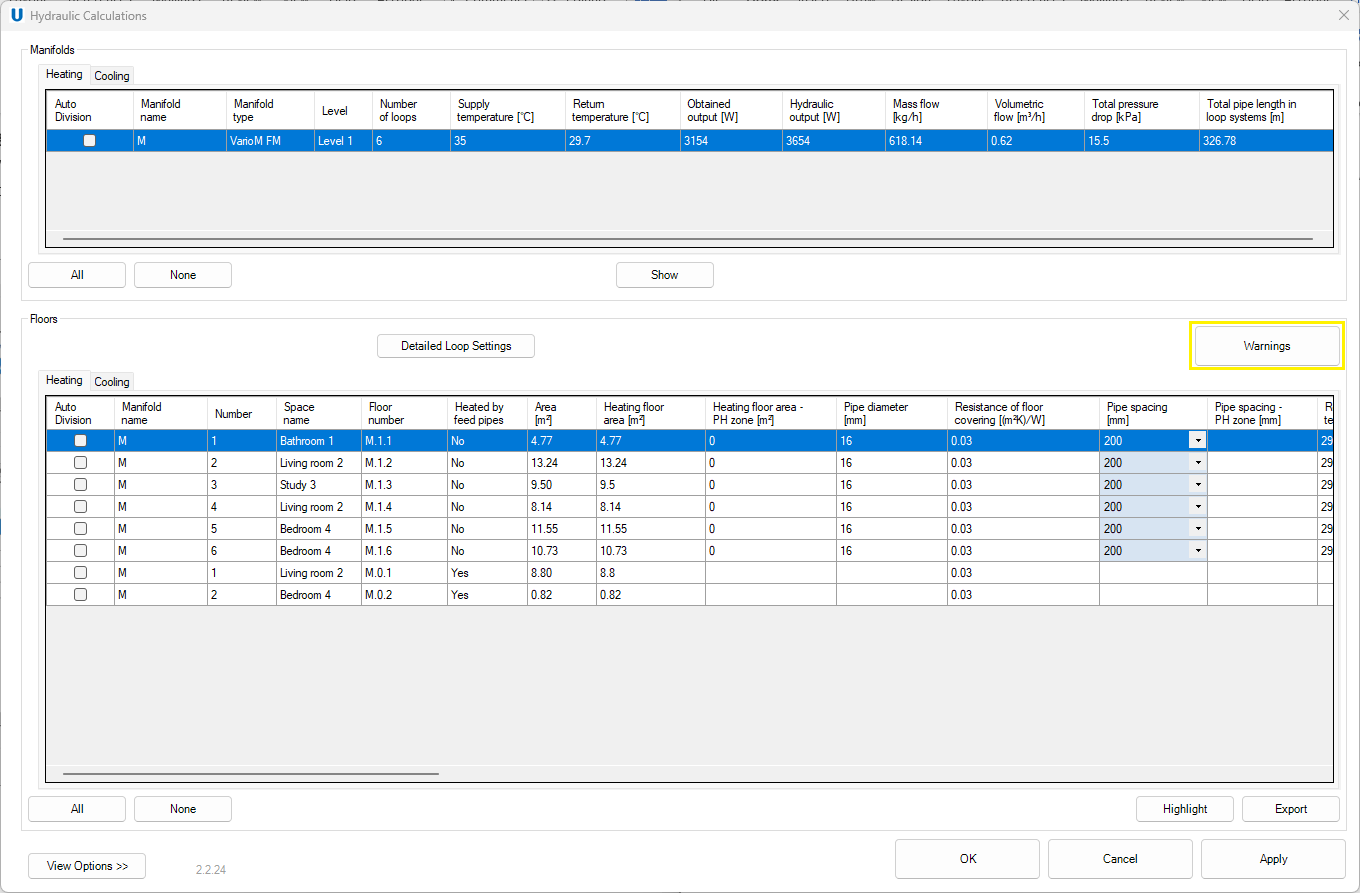Click the Hydraulic Calculations app icon in title bar
Viewport: 1360px width, 893px height.
tap(17, 15)
